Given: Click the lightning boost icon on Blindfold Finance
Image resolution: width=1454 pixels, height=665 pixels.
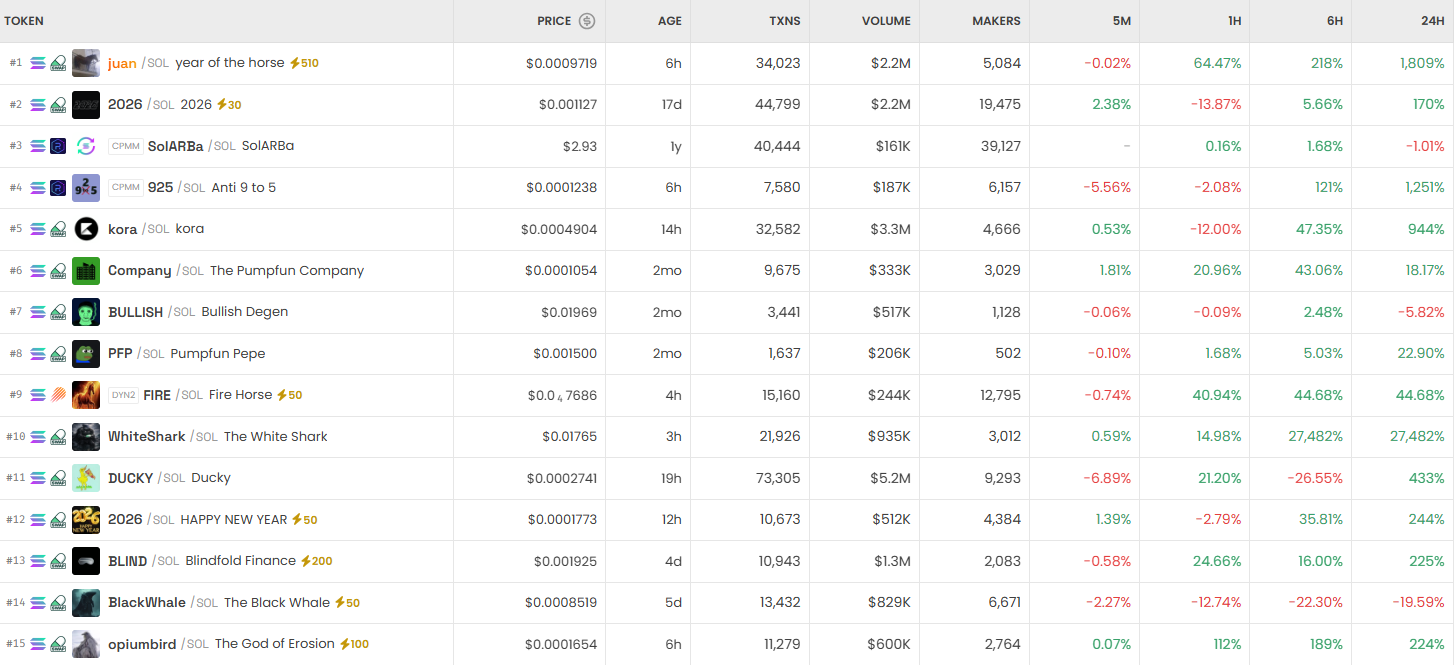Looking at the screenshot, I should 306,561.
